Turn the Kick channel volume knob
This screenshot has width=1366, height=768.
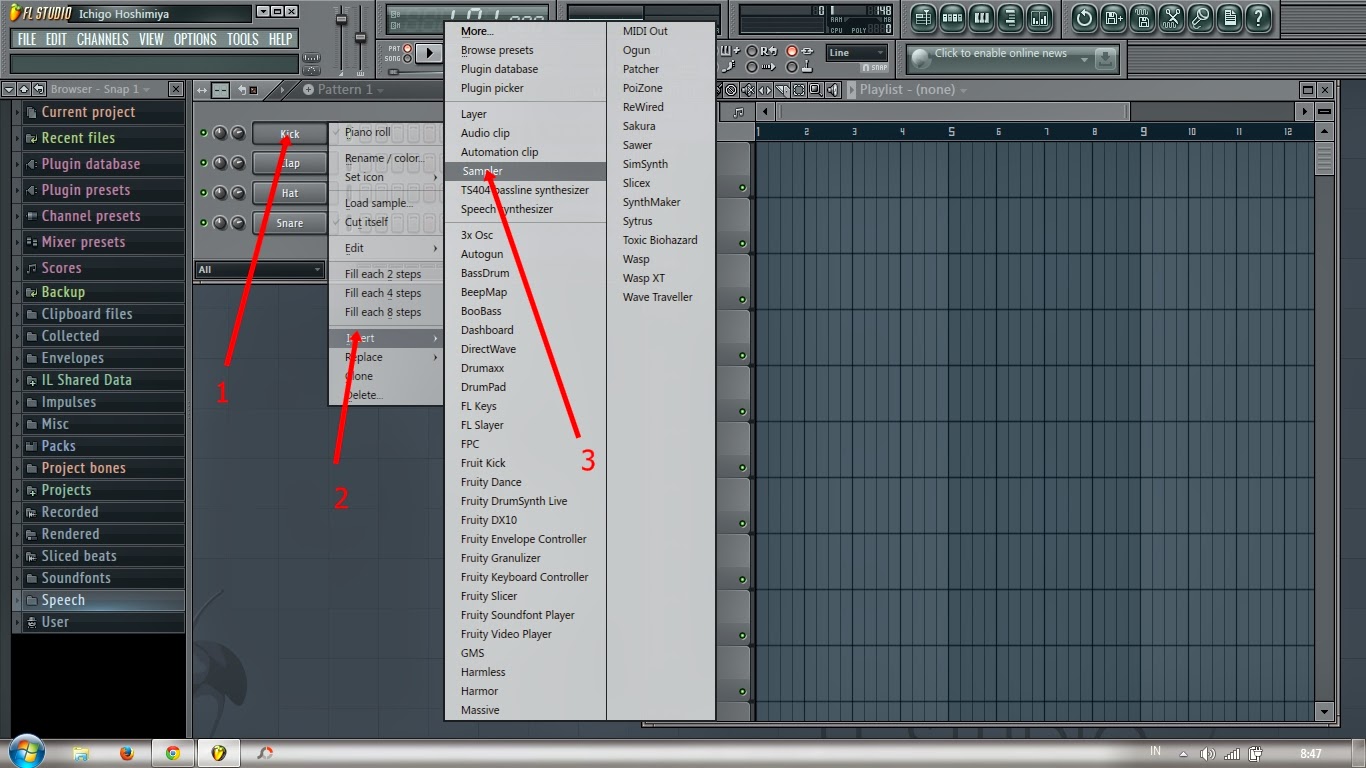[238, 133]
